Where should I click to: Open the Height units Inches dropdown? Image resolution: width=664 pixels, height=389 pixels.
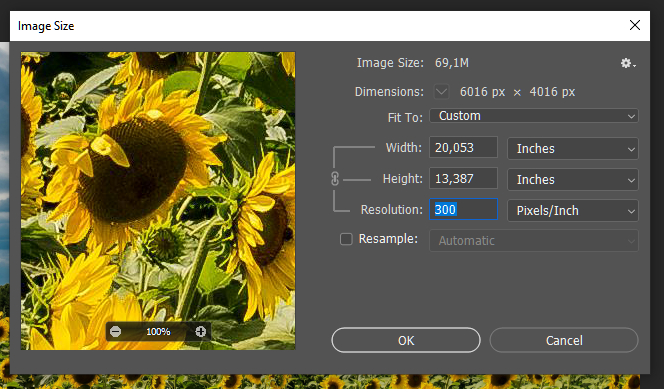pos(573,179)
